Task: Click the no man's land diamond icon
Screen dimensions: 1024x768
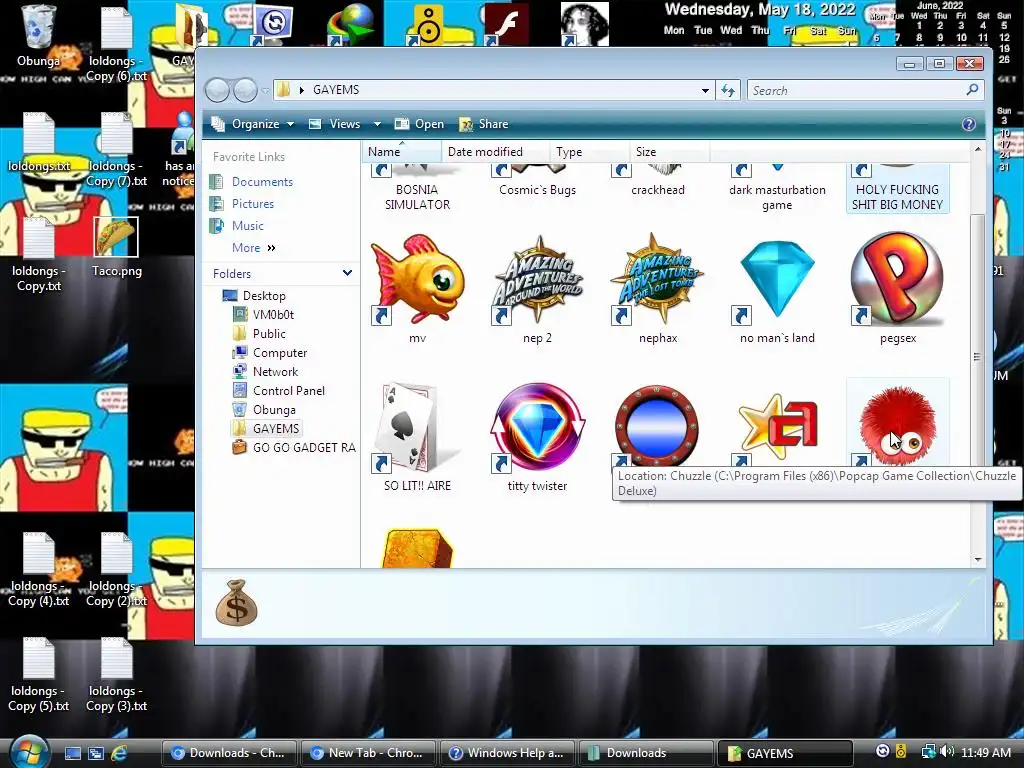Action: coord(777,281)
